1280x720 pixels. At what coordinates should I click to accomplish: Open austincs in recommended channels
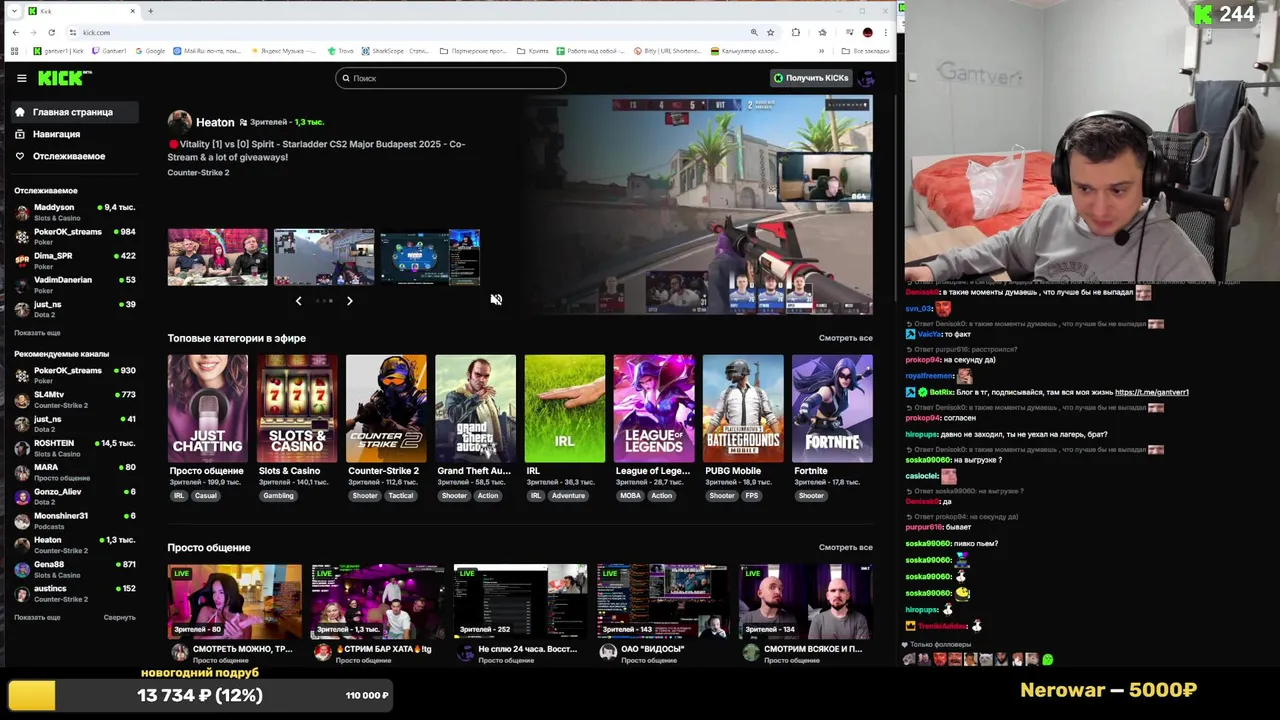tap(74, 593)
